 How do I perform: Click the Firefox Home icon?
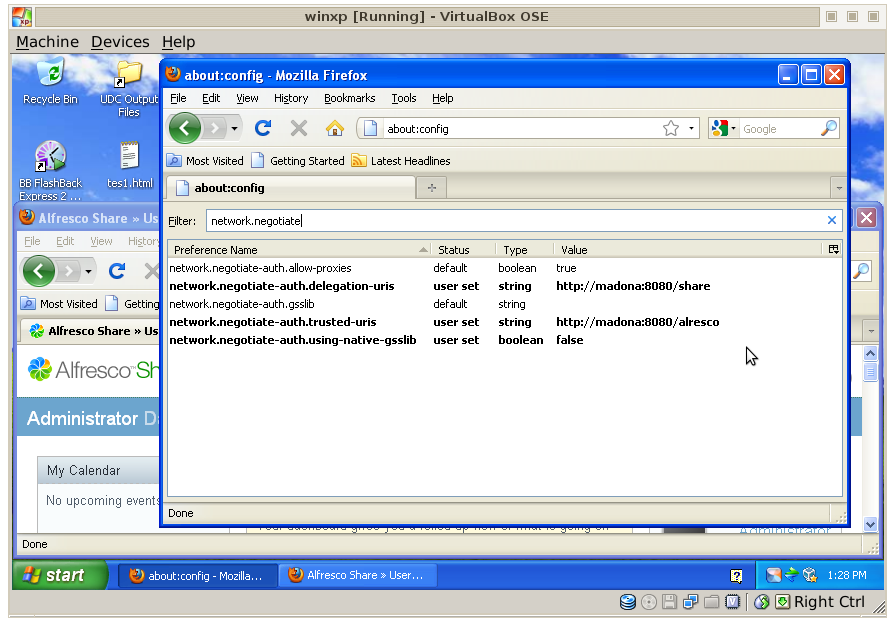[334, 128]
